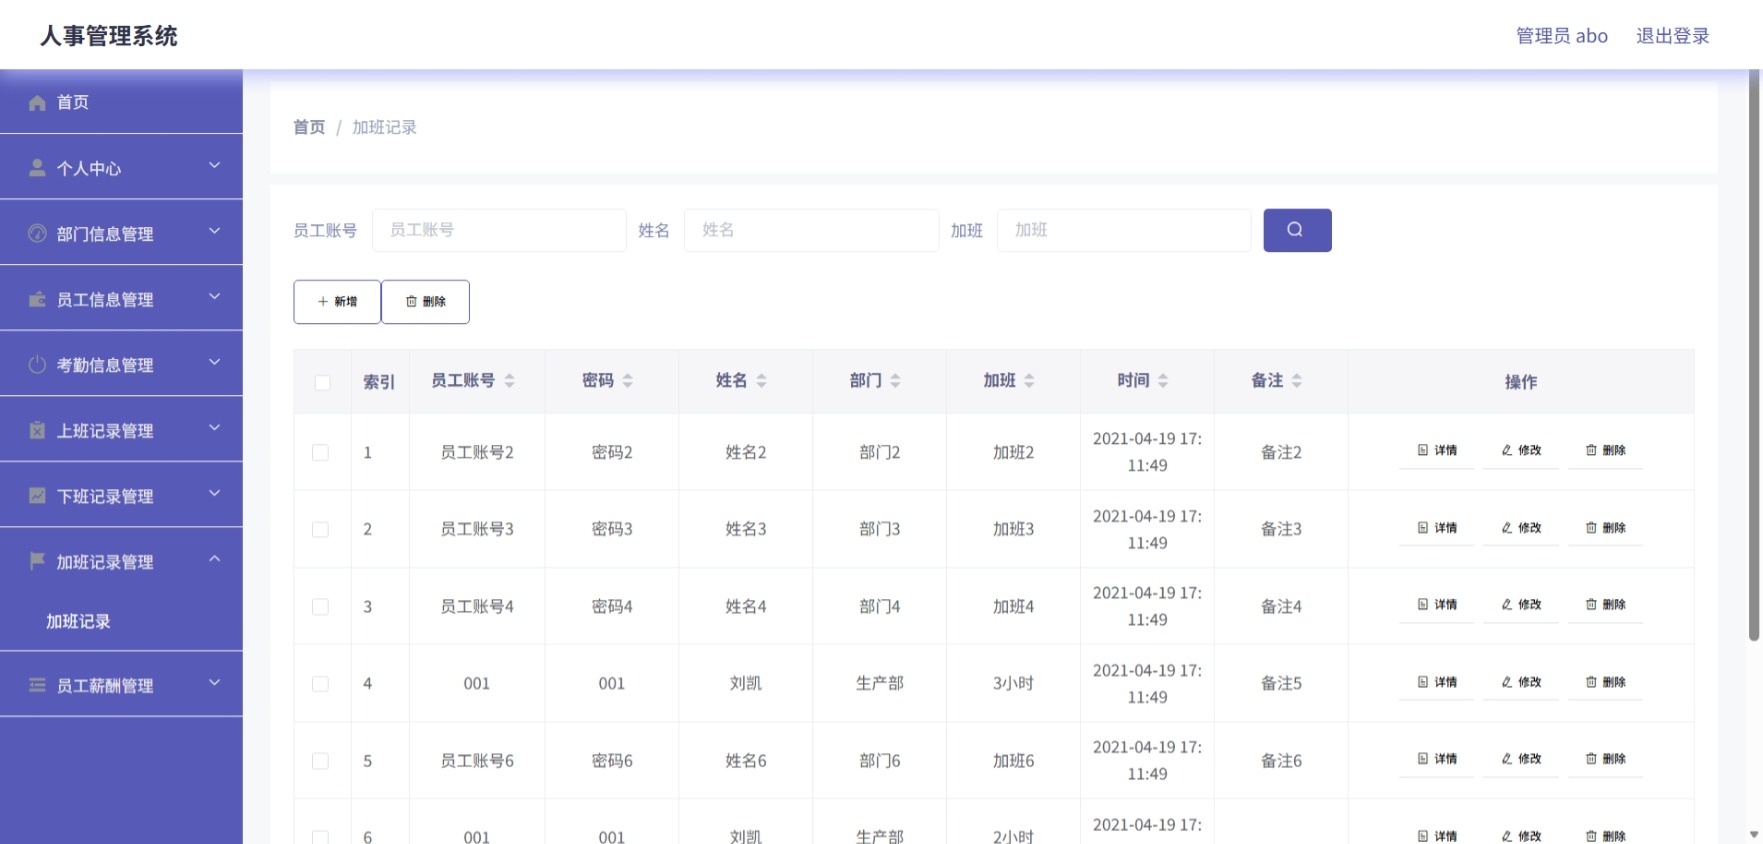
Task: Click 删除 for row 员工账号2
Action: point(1605,451)
